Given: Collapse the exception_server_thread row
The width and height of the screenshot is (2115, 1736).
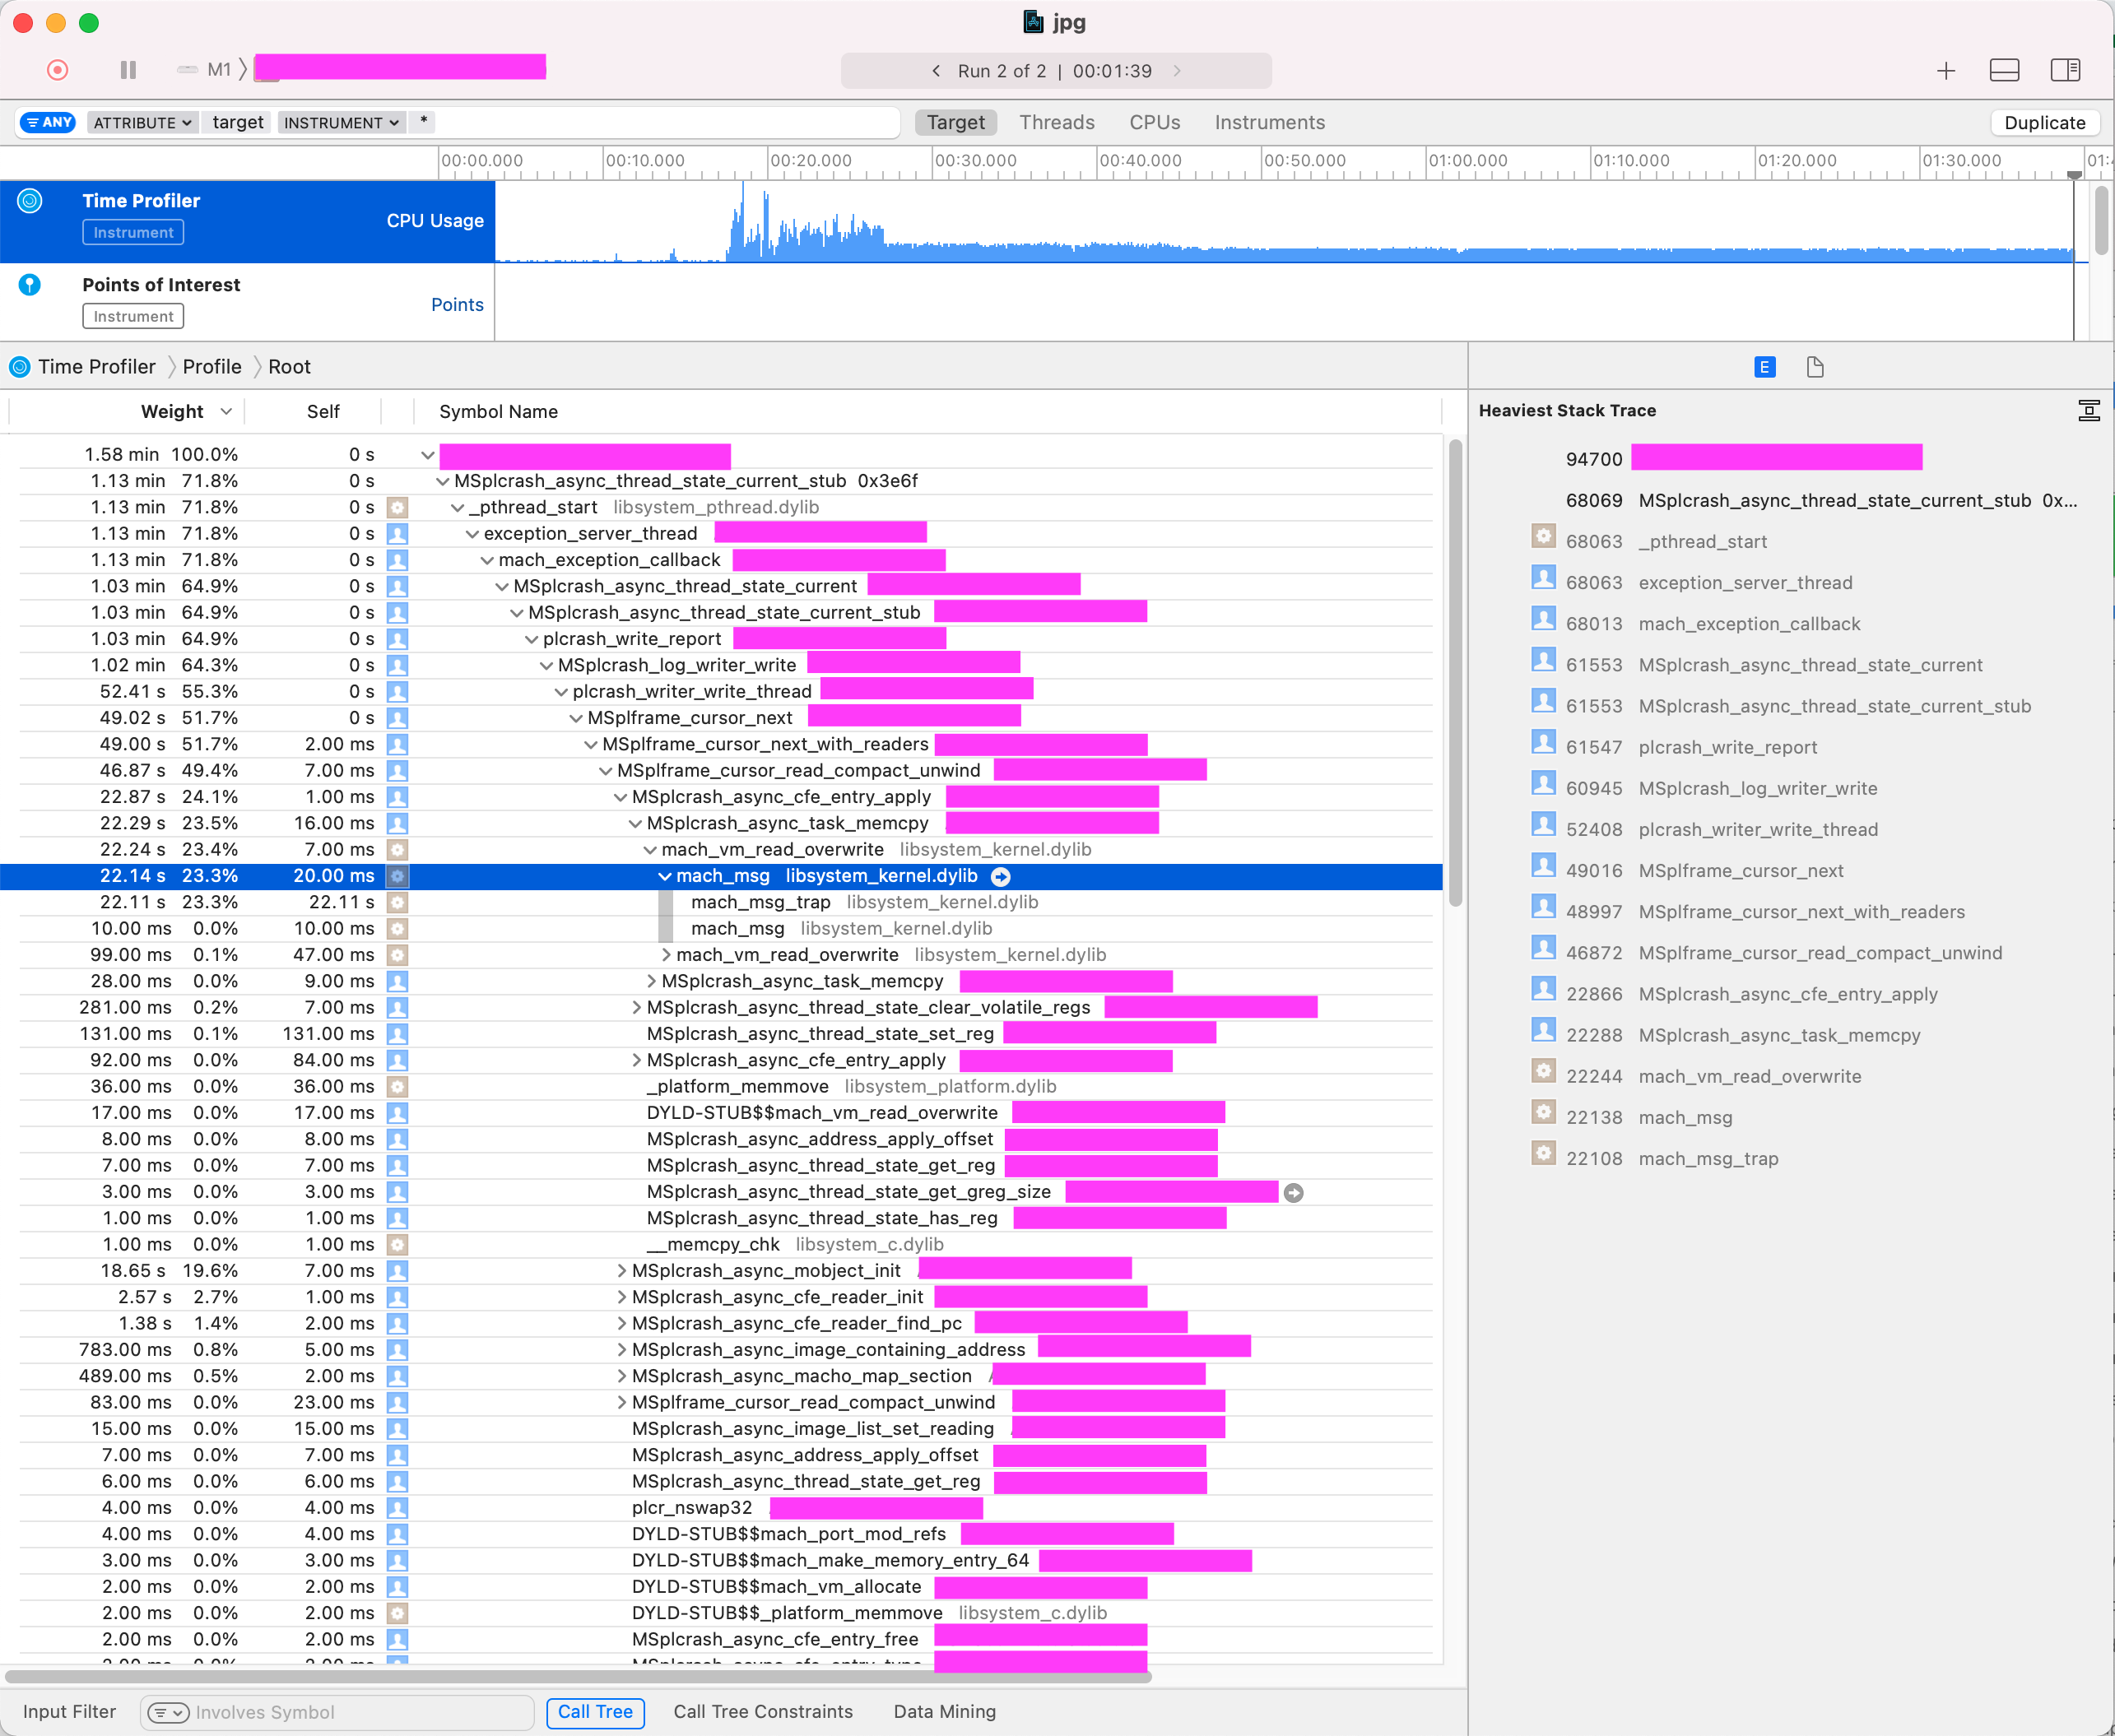Looking at the screenshot, I should pos(472,534).
